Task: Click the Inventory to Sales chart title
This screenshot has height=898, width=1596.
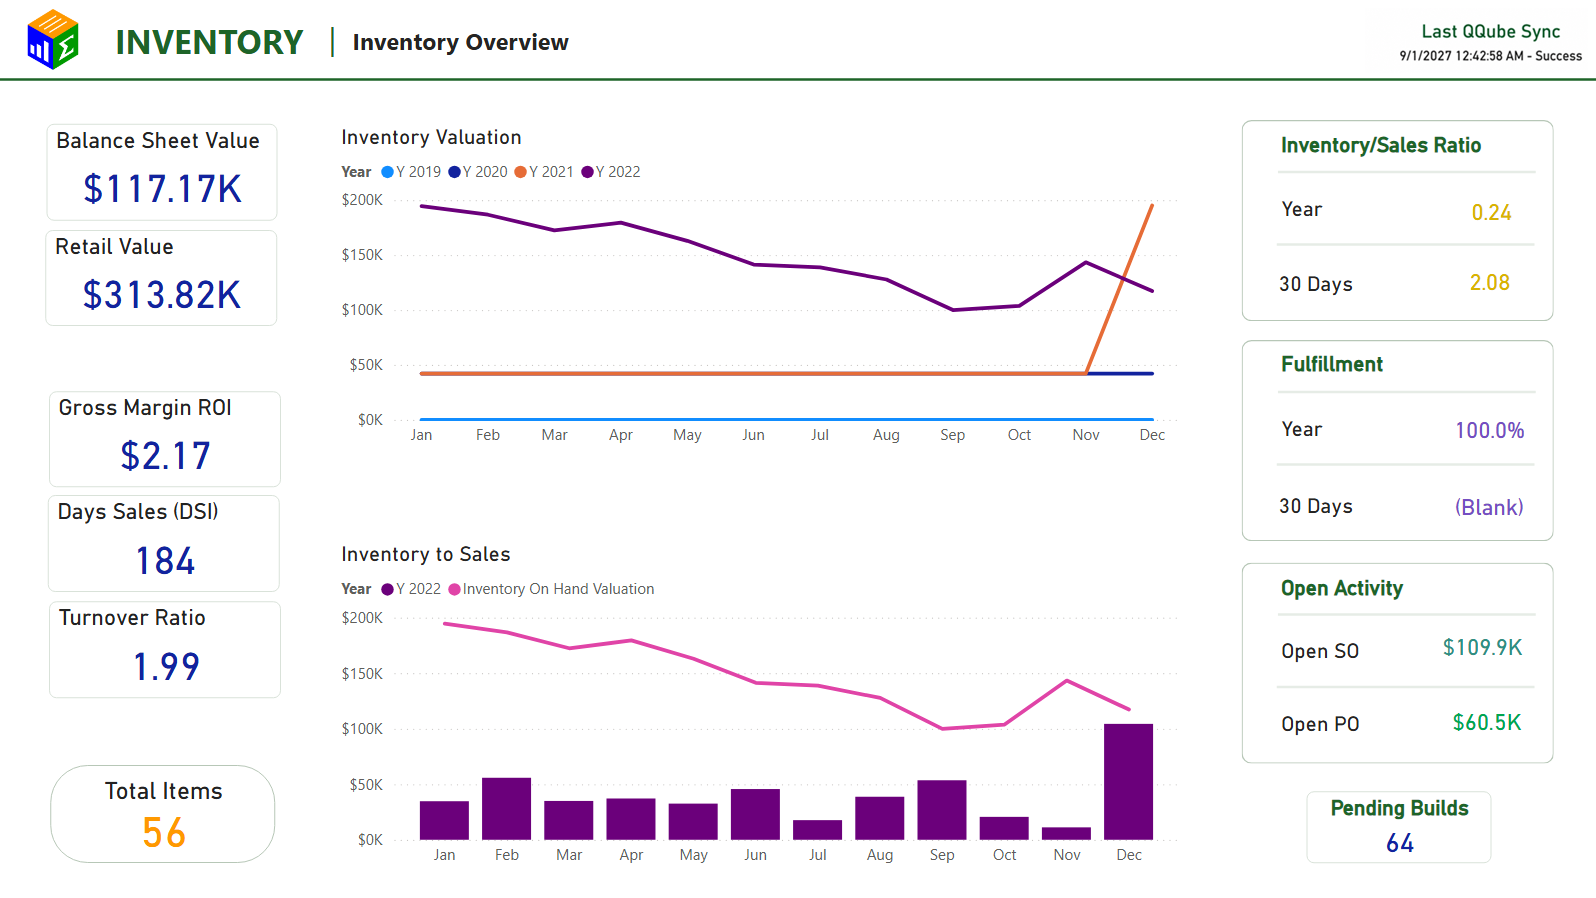Action: (426, 554)
